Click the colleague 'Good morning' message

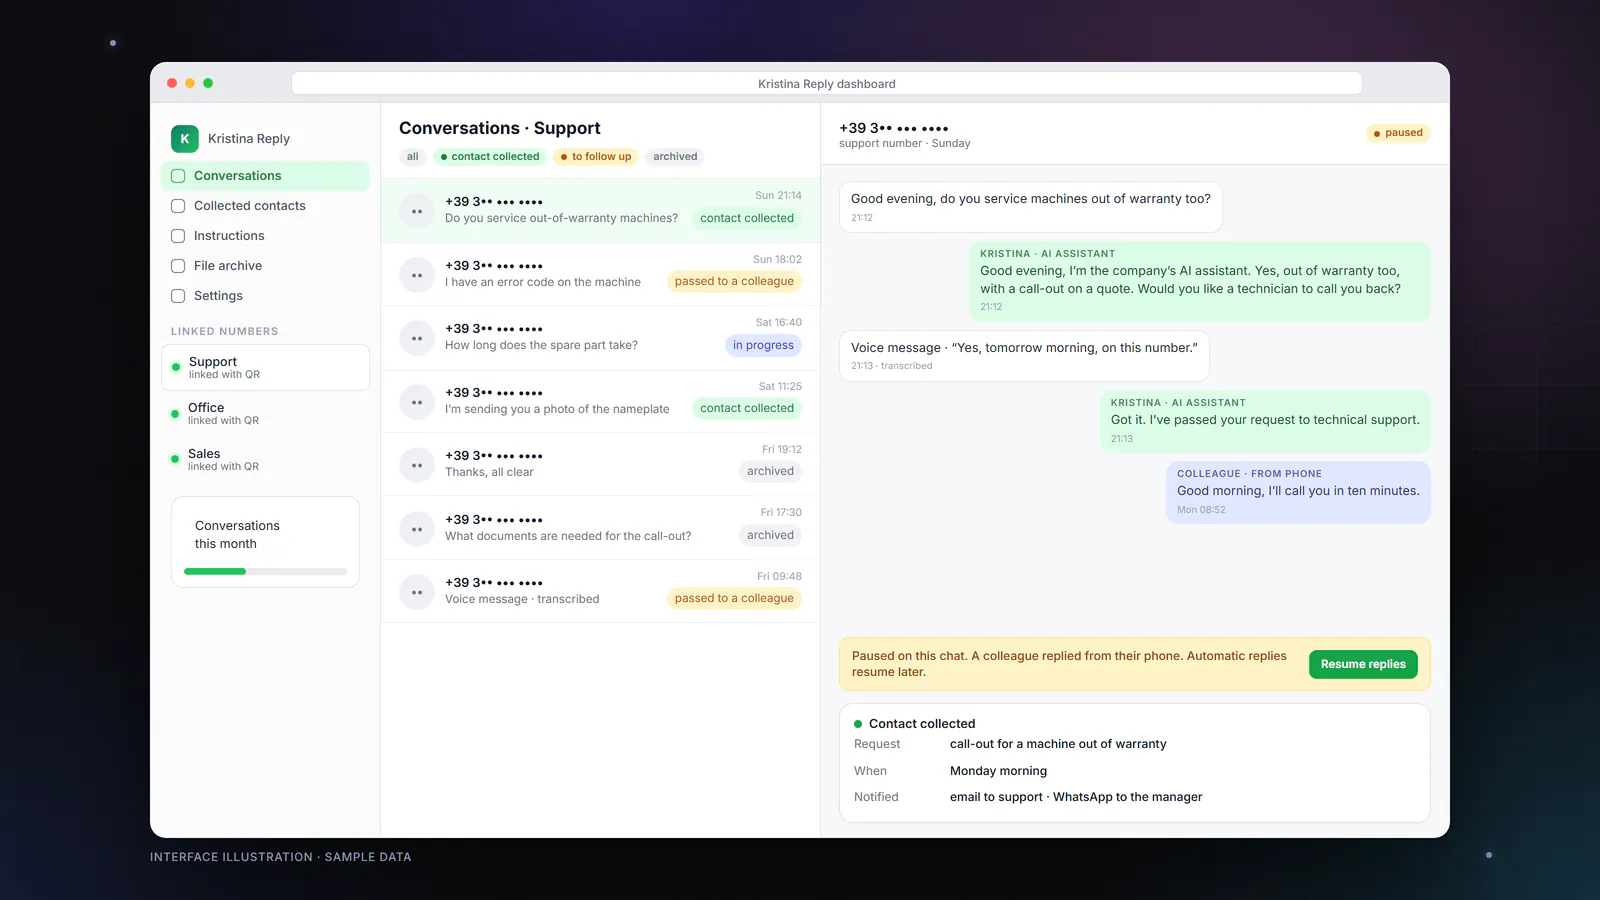[1298, 492]
